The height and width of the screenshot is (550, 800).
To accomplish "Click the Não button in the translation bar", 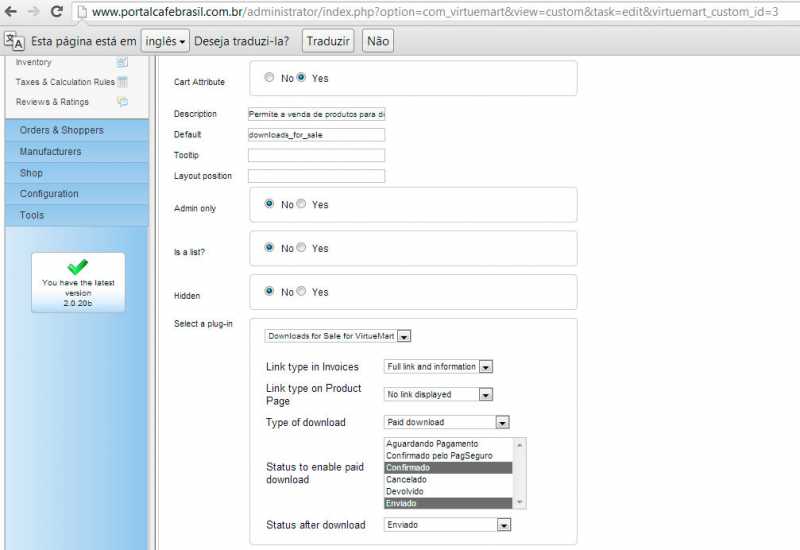I will click(378, 41).
